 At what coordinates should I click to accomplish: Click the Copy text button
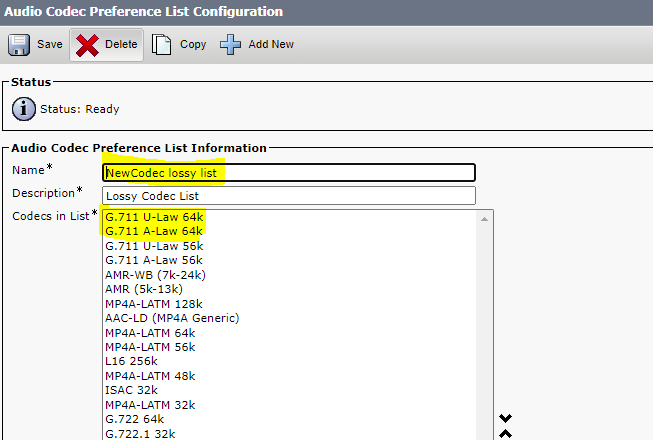193,45
